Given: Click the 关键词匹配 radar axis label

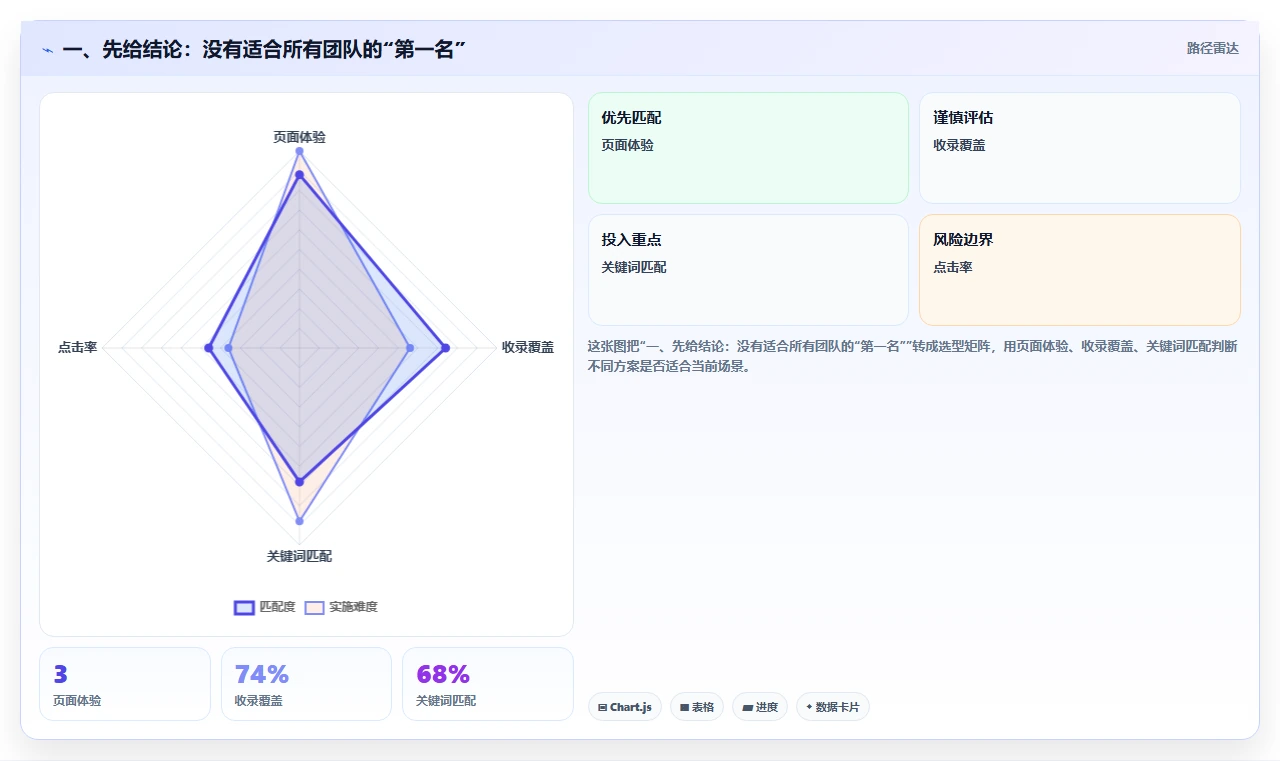Looking at the screenshot, I should 299,556.
